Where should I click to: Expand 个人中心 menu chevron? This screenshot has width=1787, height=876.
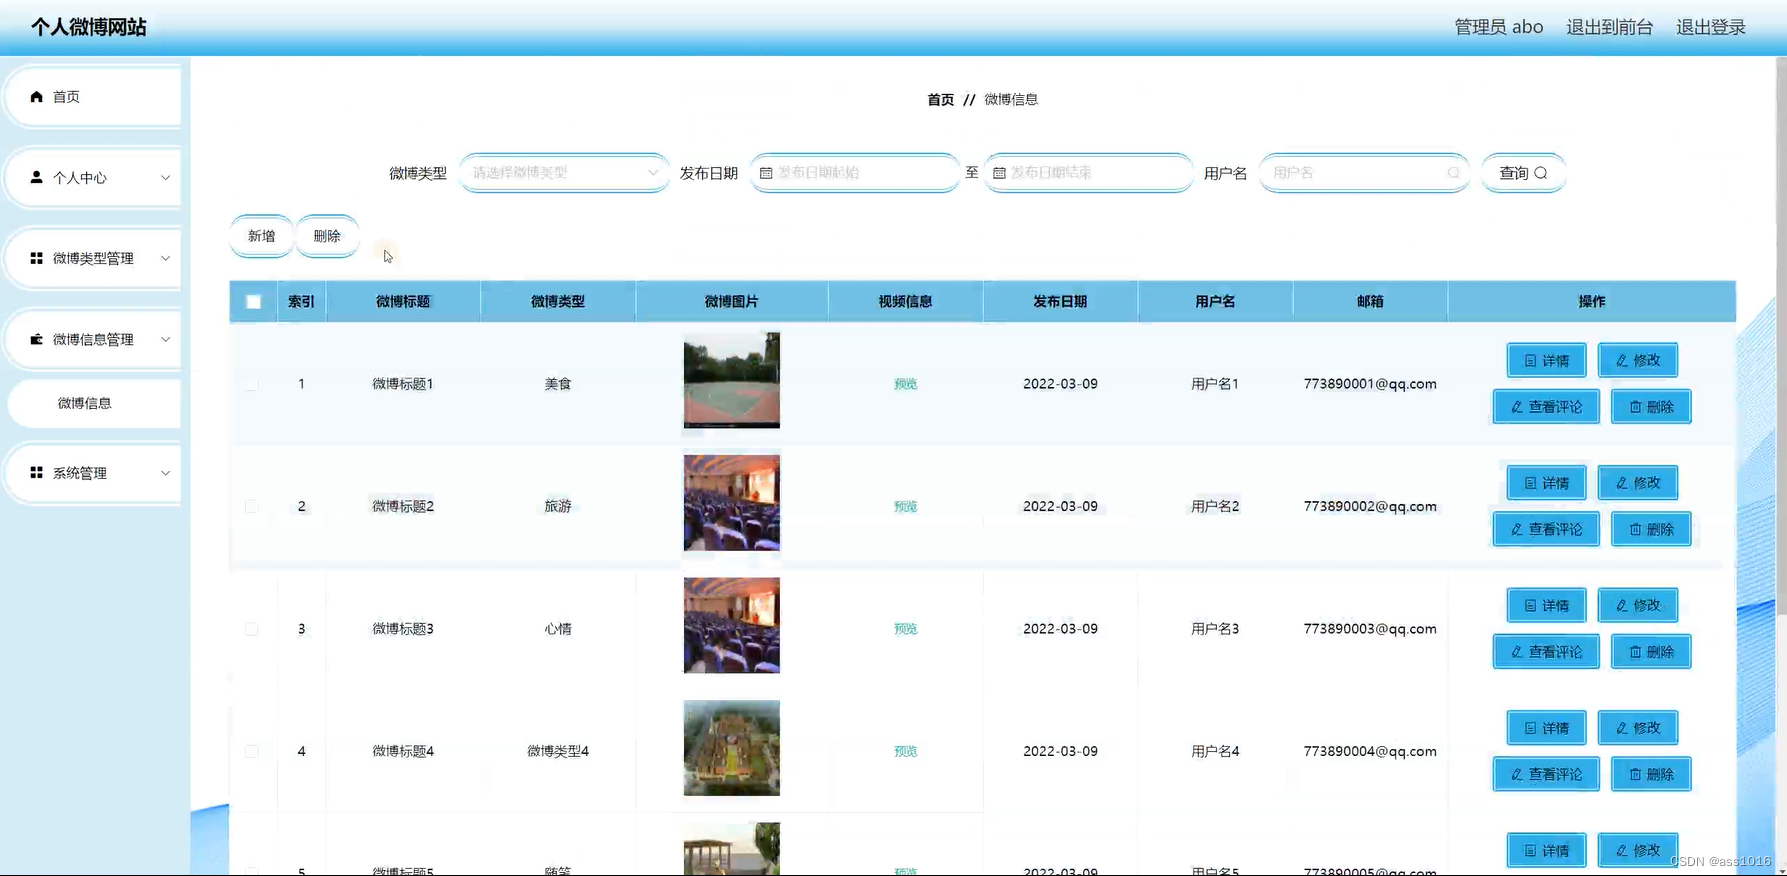165,178
